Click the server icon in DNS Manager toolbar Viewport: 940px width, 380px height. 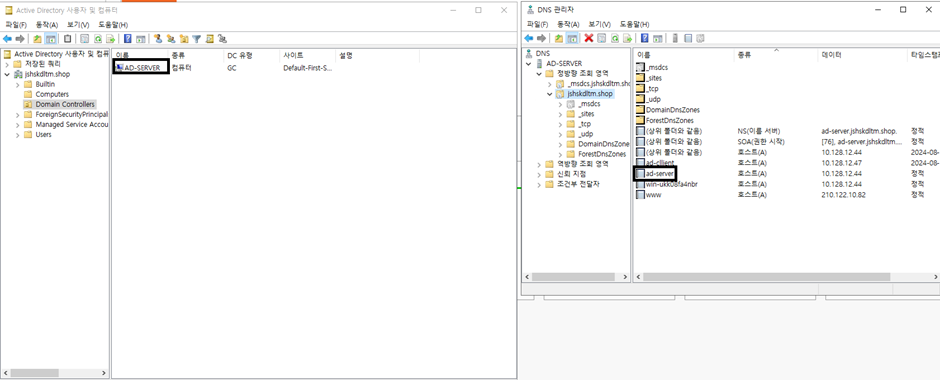[x=675, y=38]
